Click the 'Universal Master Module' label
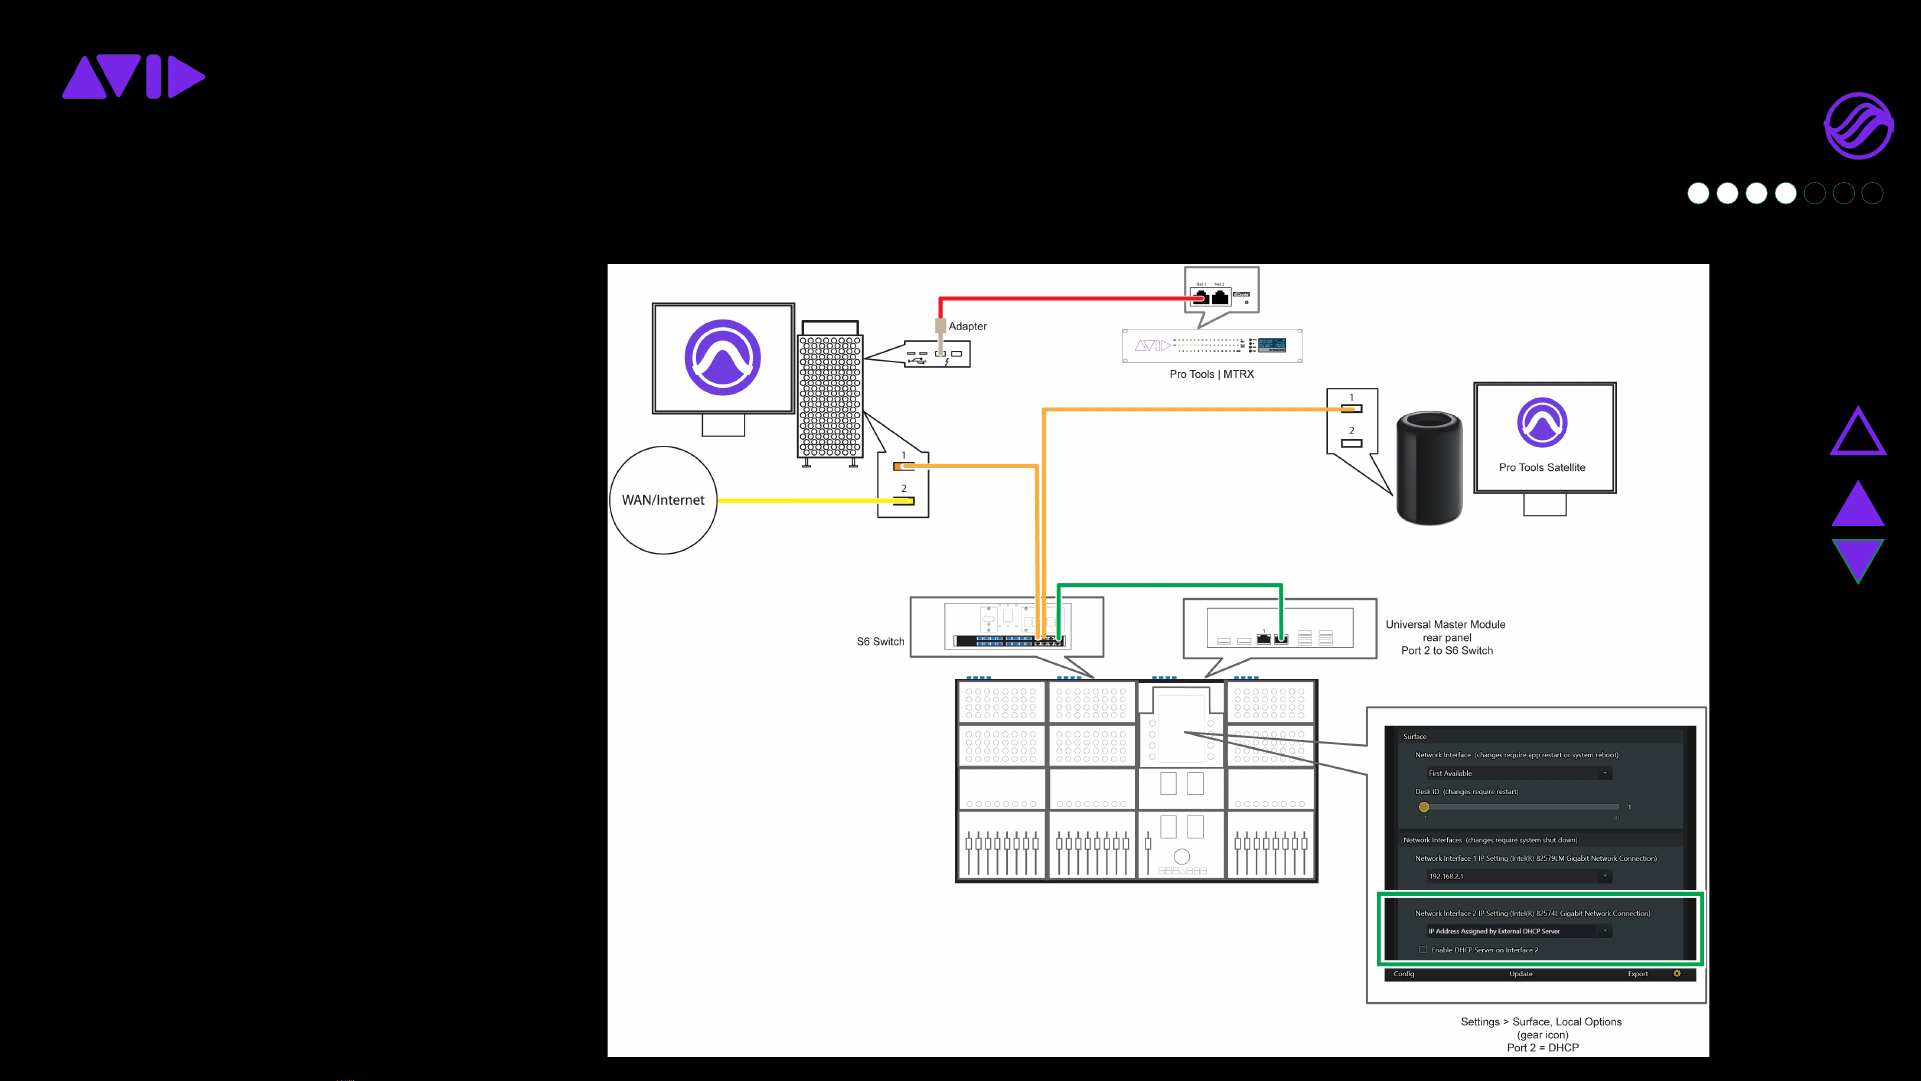 point(1445,624)
